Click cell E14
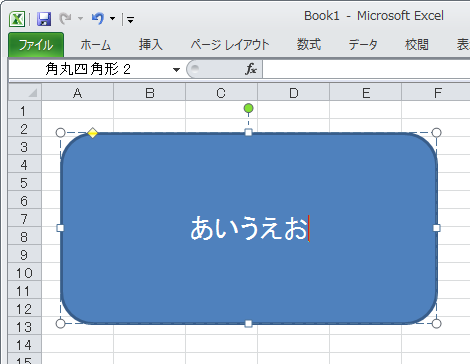 coord(366,344)
